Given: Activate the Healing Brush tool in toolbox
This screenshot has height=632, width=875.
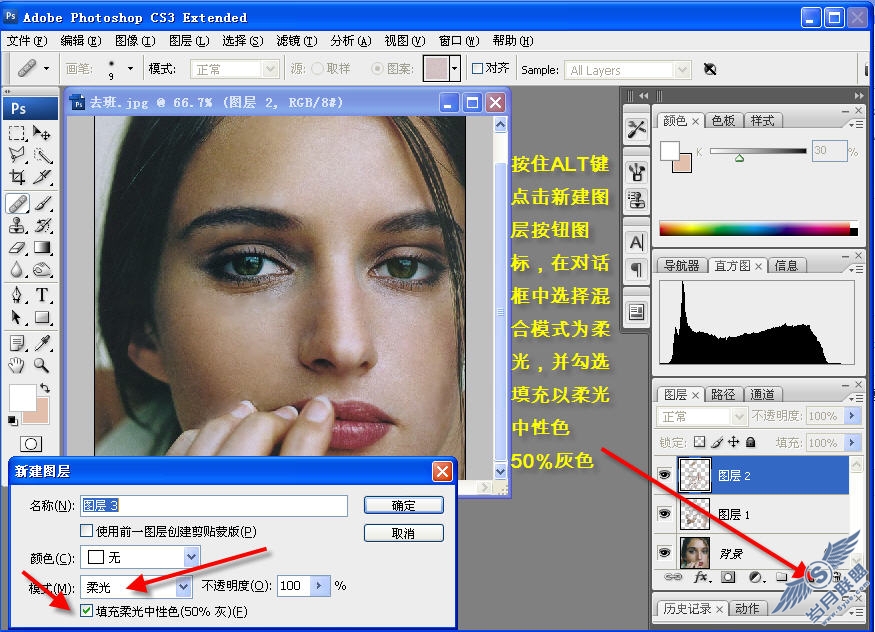Looking at the screenshot, I should (x=17, y=204).
